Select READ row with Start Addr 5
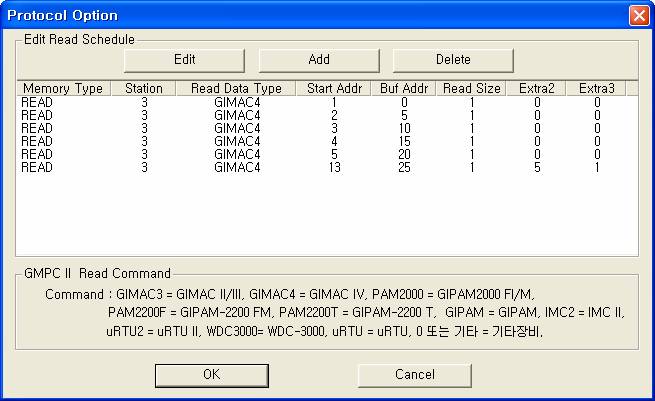This screenshot has height=401, width=655. (327, 154)
